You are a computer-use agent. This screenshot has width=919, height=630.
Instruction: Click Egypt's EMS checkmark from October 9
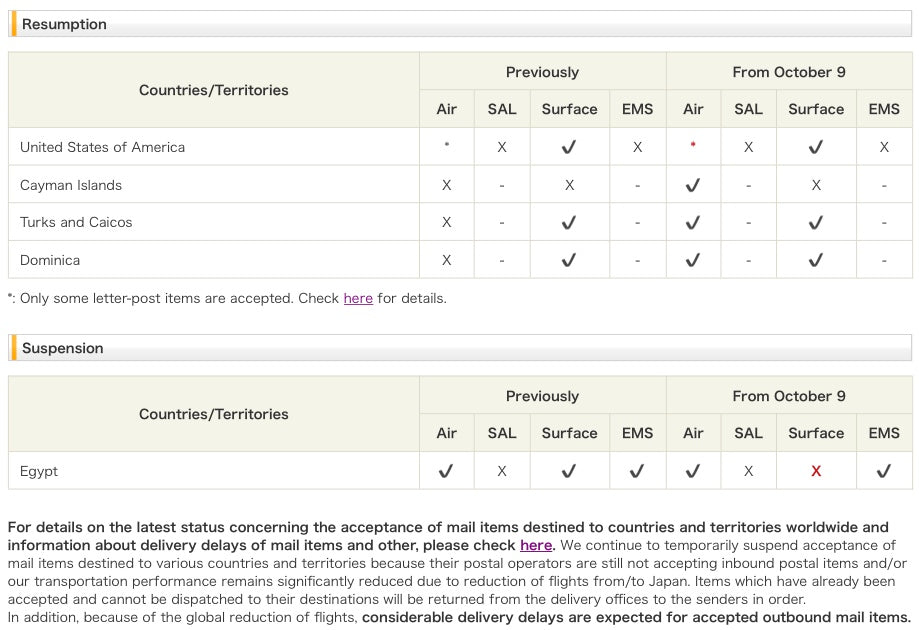884,471
